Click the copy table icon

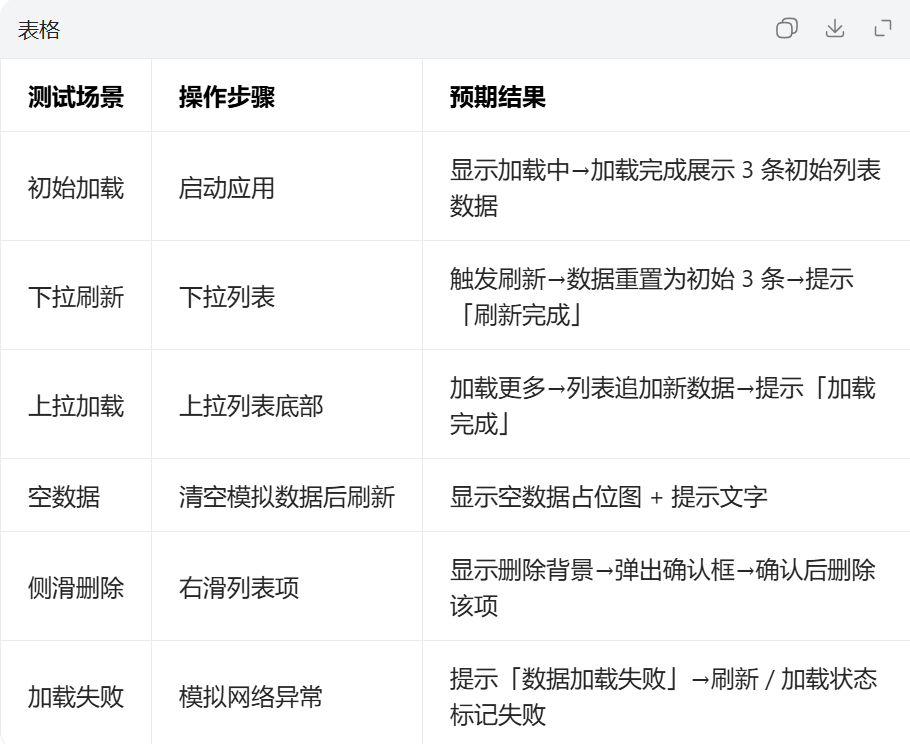[786, 28]
